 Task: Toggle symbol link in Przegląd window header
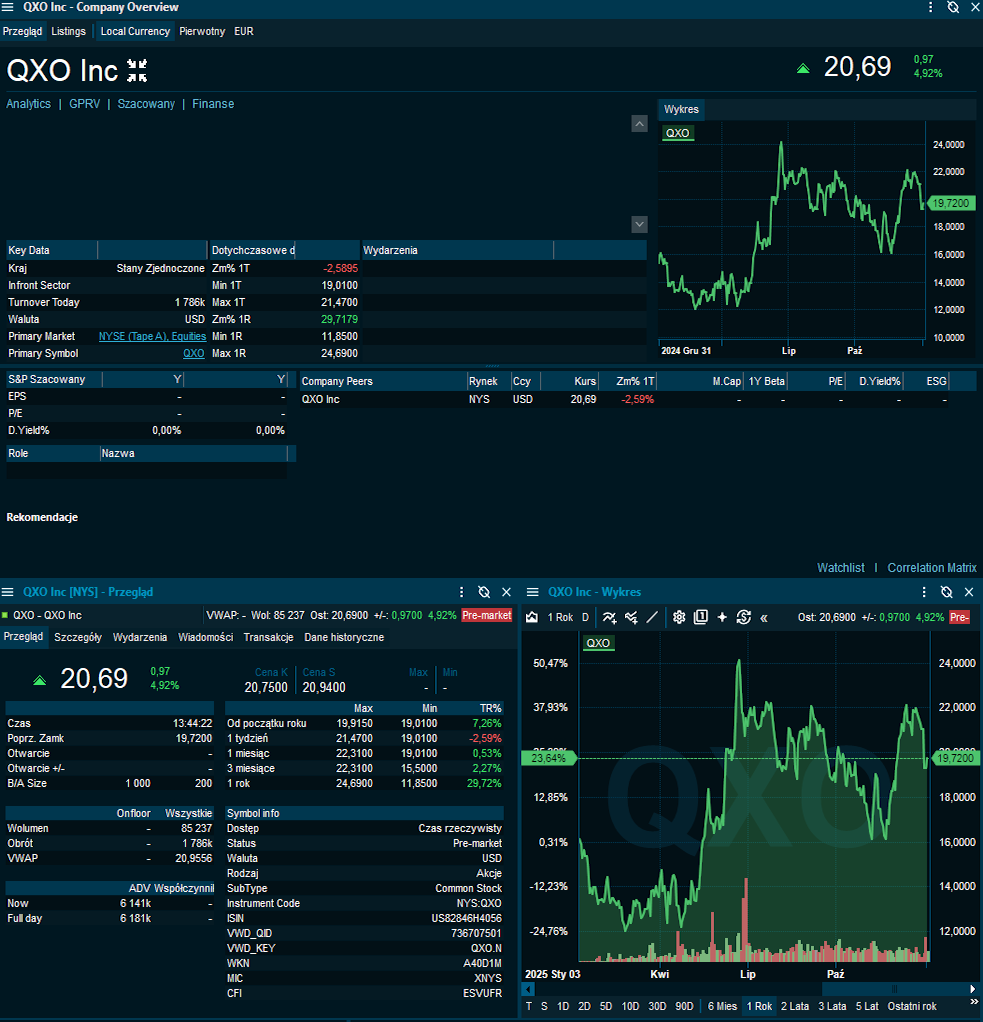484,592
